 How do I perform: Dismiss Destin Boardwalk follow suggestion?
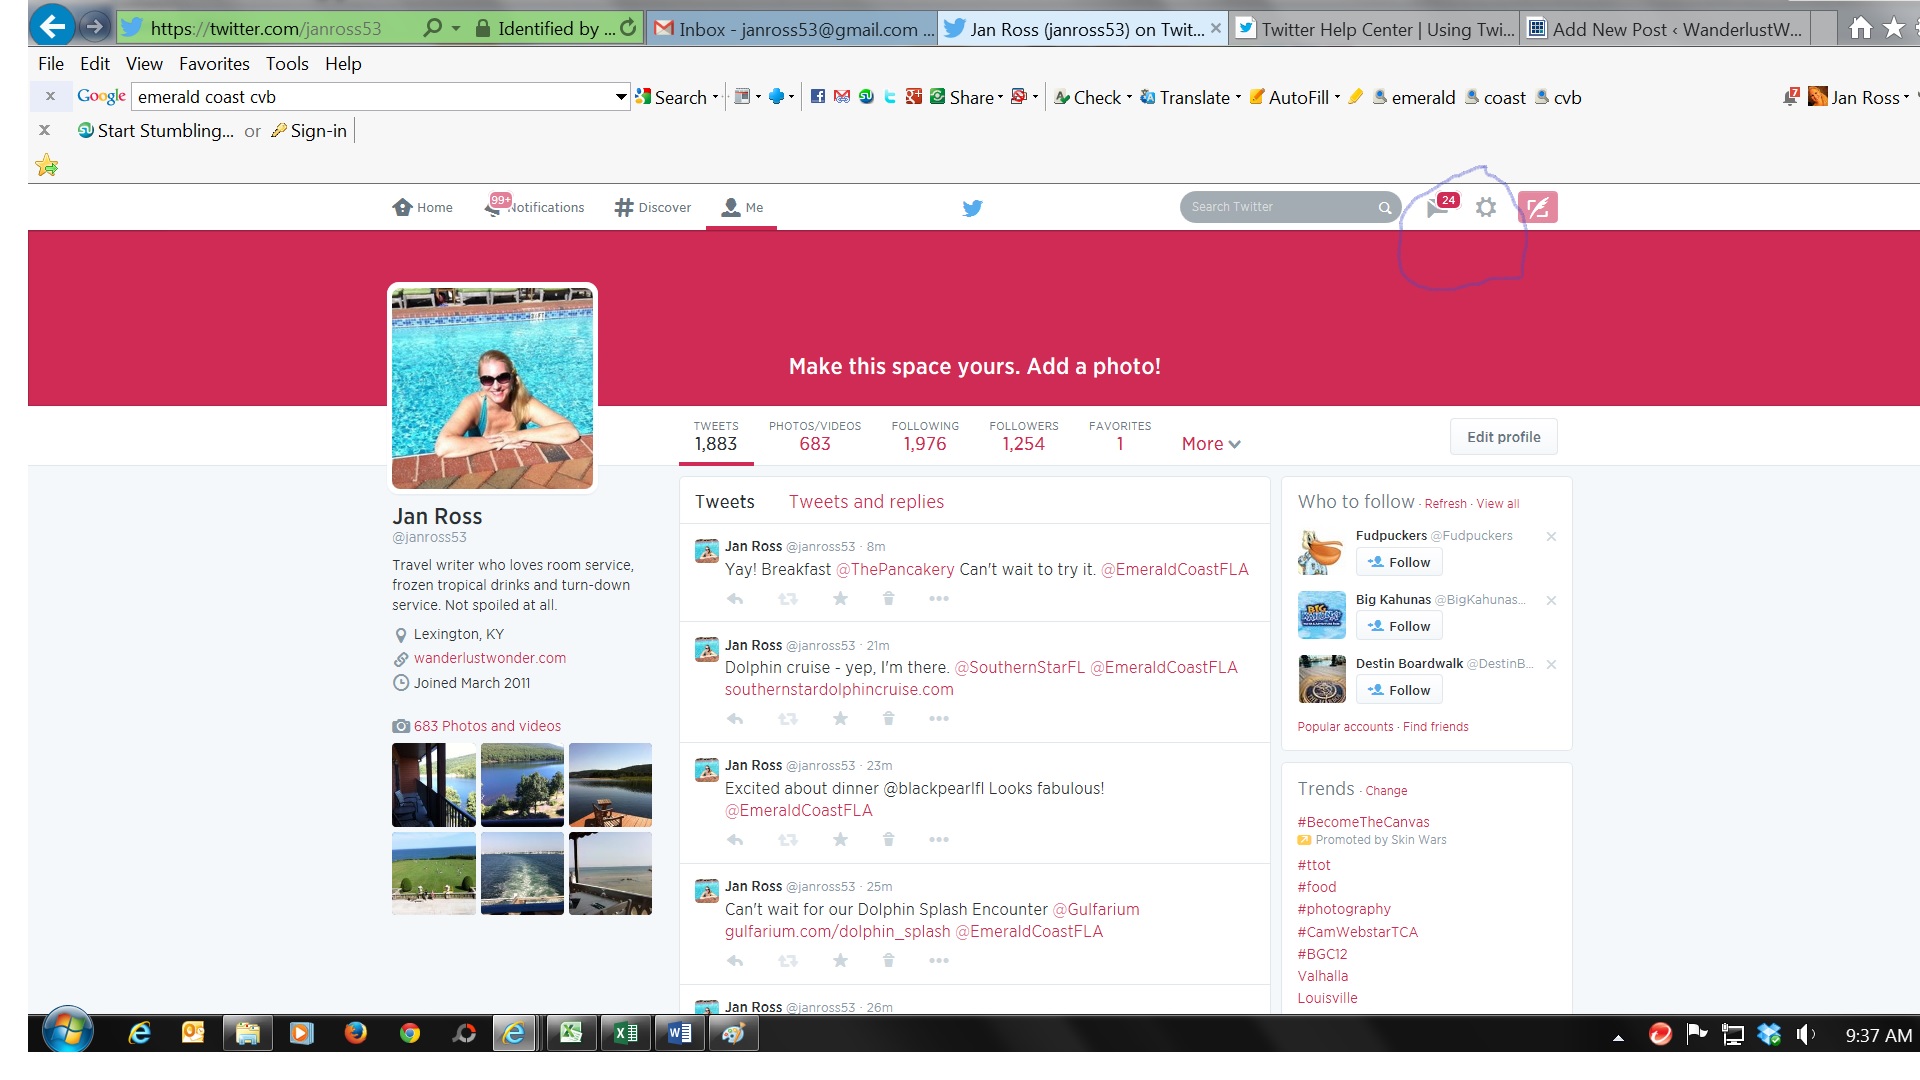coord(1551,664)
